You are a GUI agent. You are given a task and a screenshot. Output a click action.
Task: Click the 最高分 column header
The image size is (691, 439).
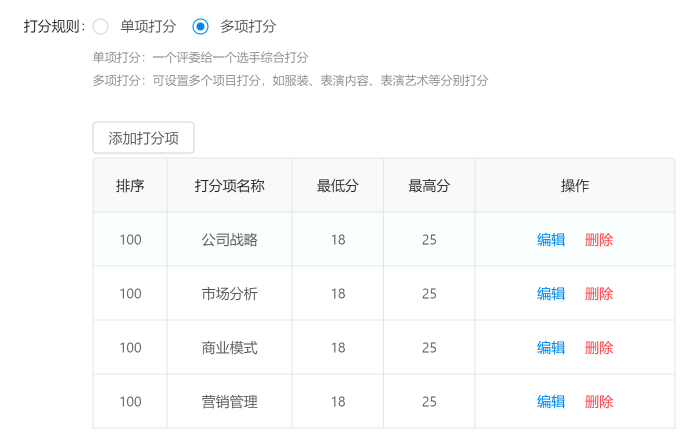pos(429,186)
